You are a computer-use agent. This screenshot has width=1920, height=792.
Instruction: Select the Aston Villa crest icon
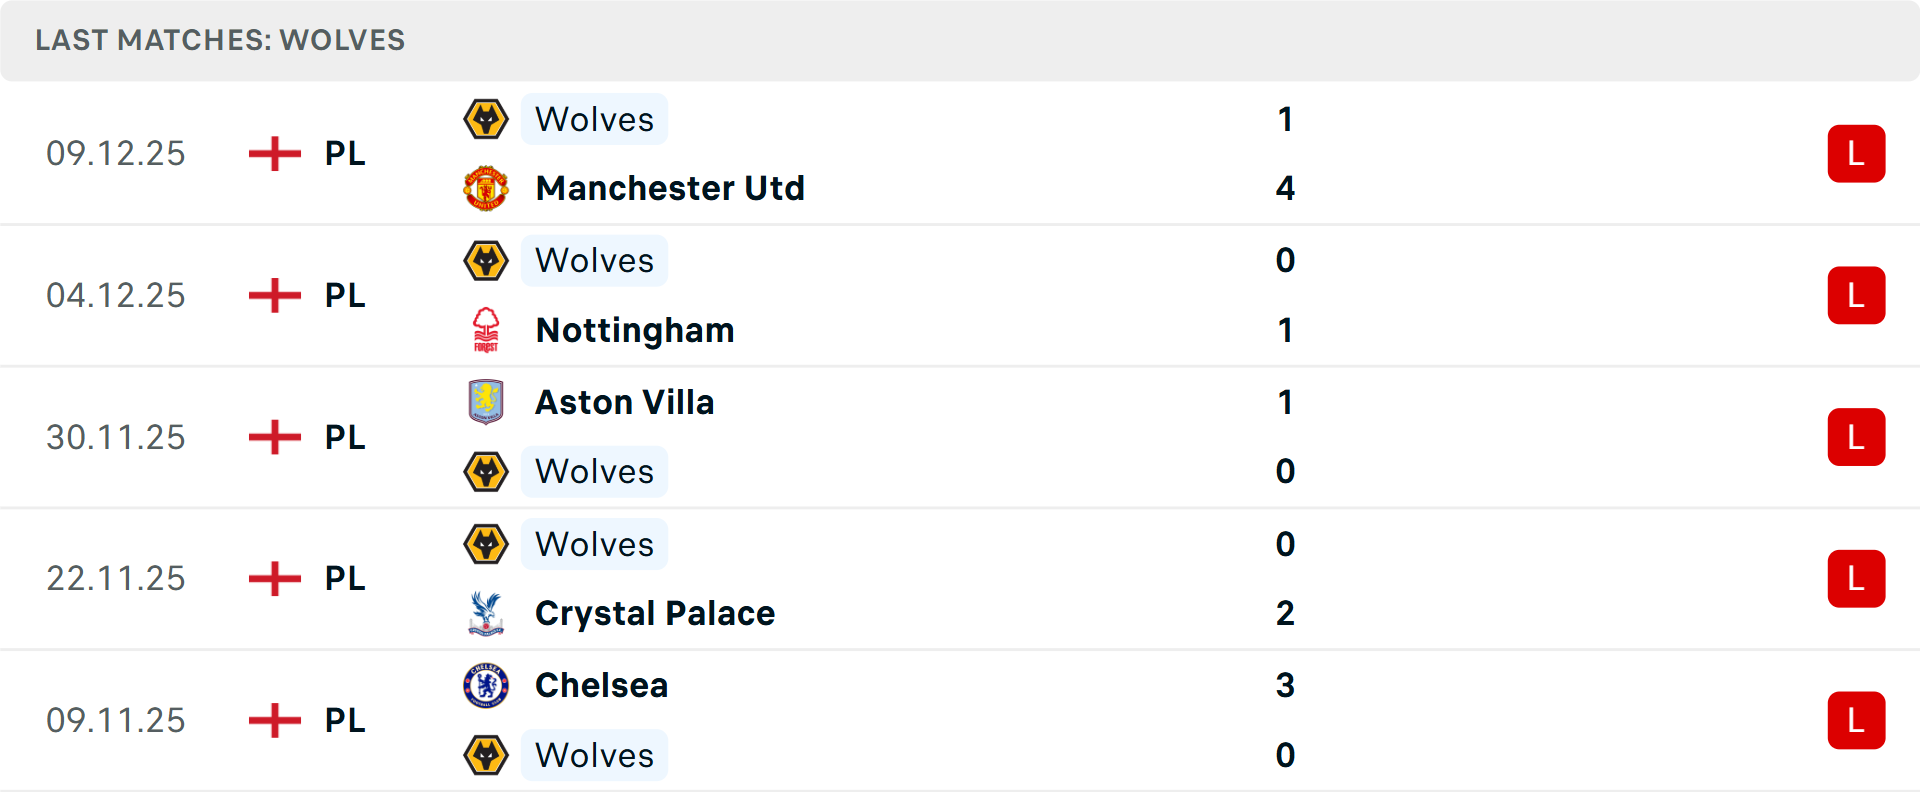click(x=486, y=402)
